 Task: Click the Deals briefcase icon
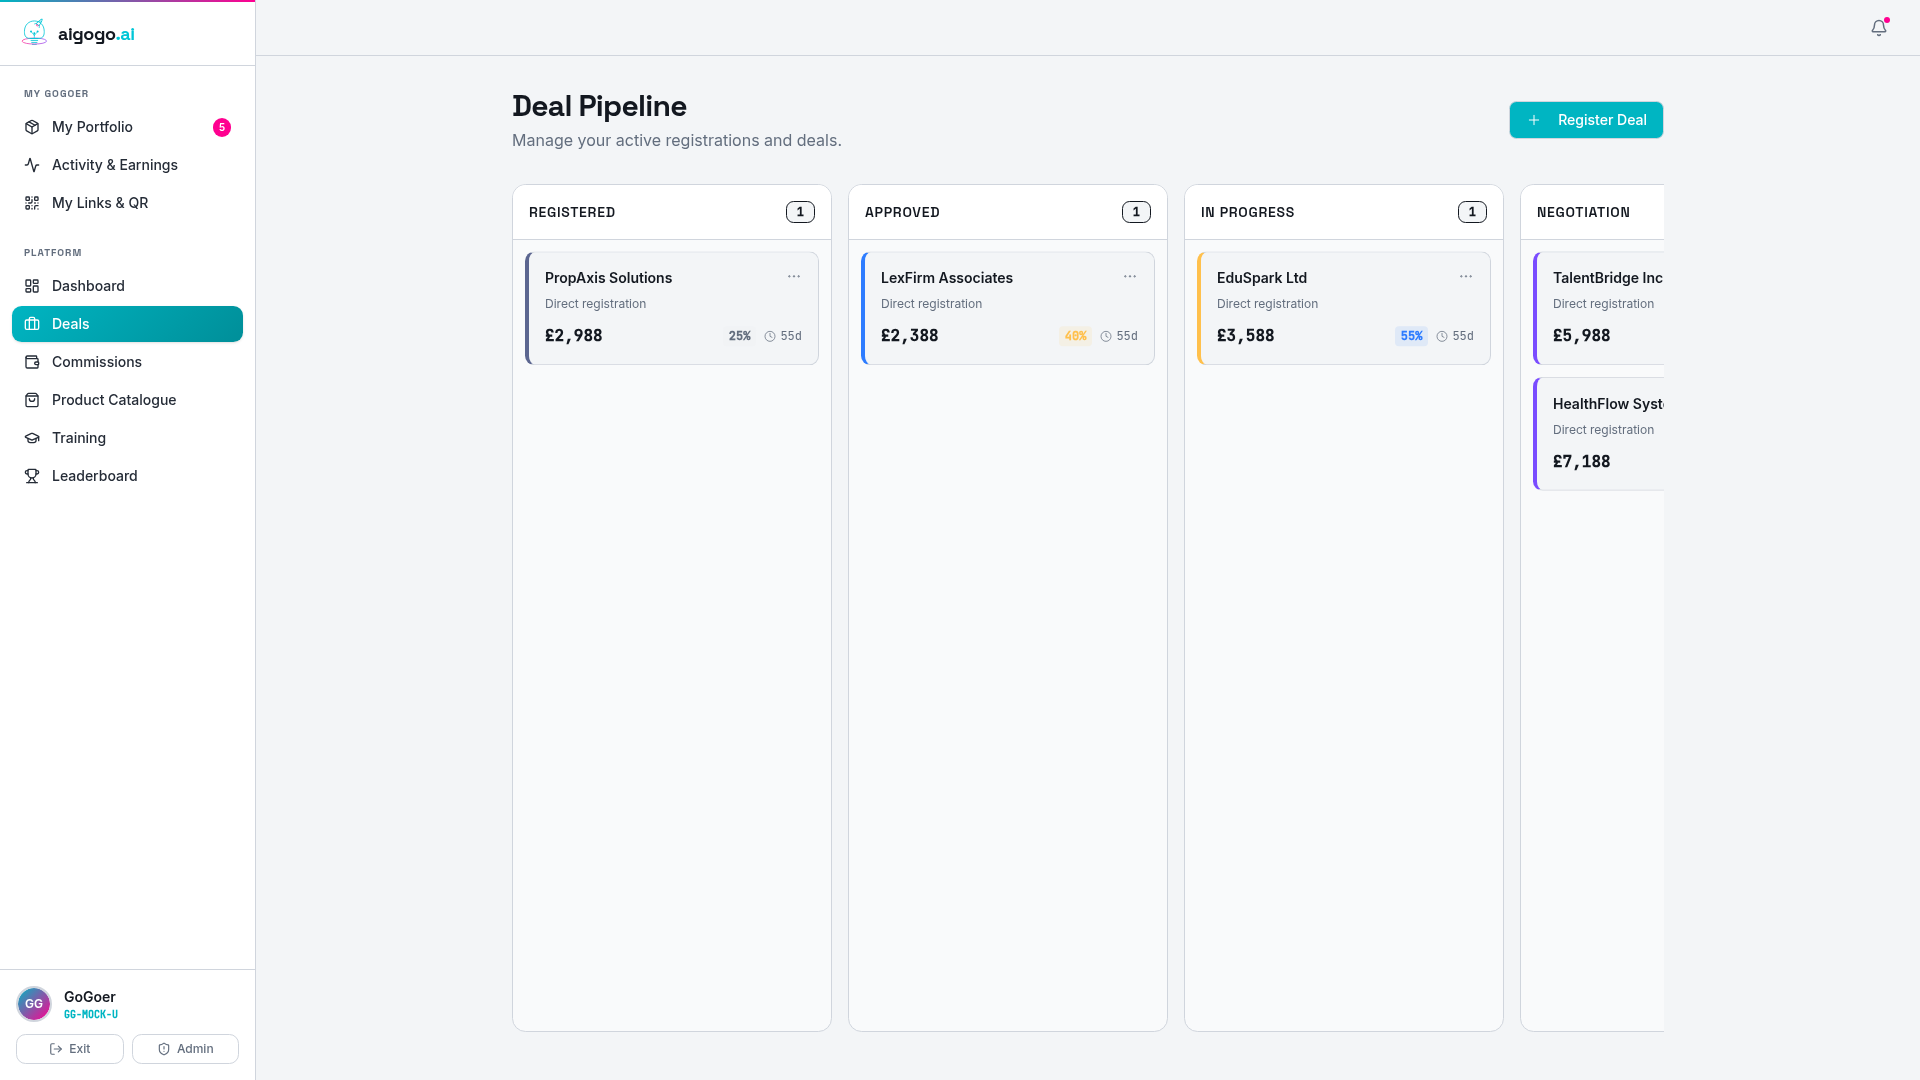[x=32, y=324]
